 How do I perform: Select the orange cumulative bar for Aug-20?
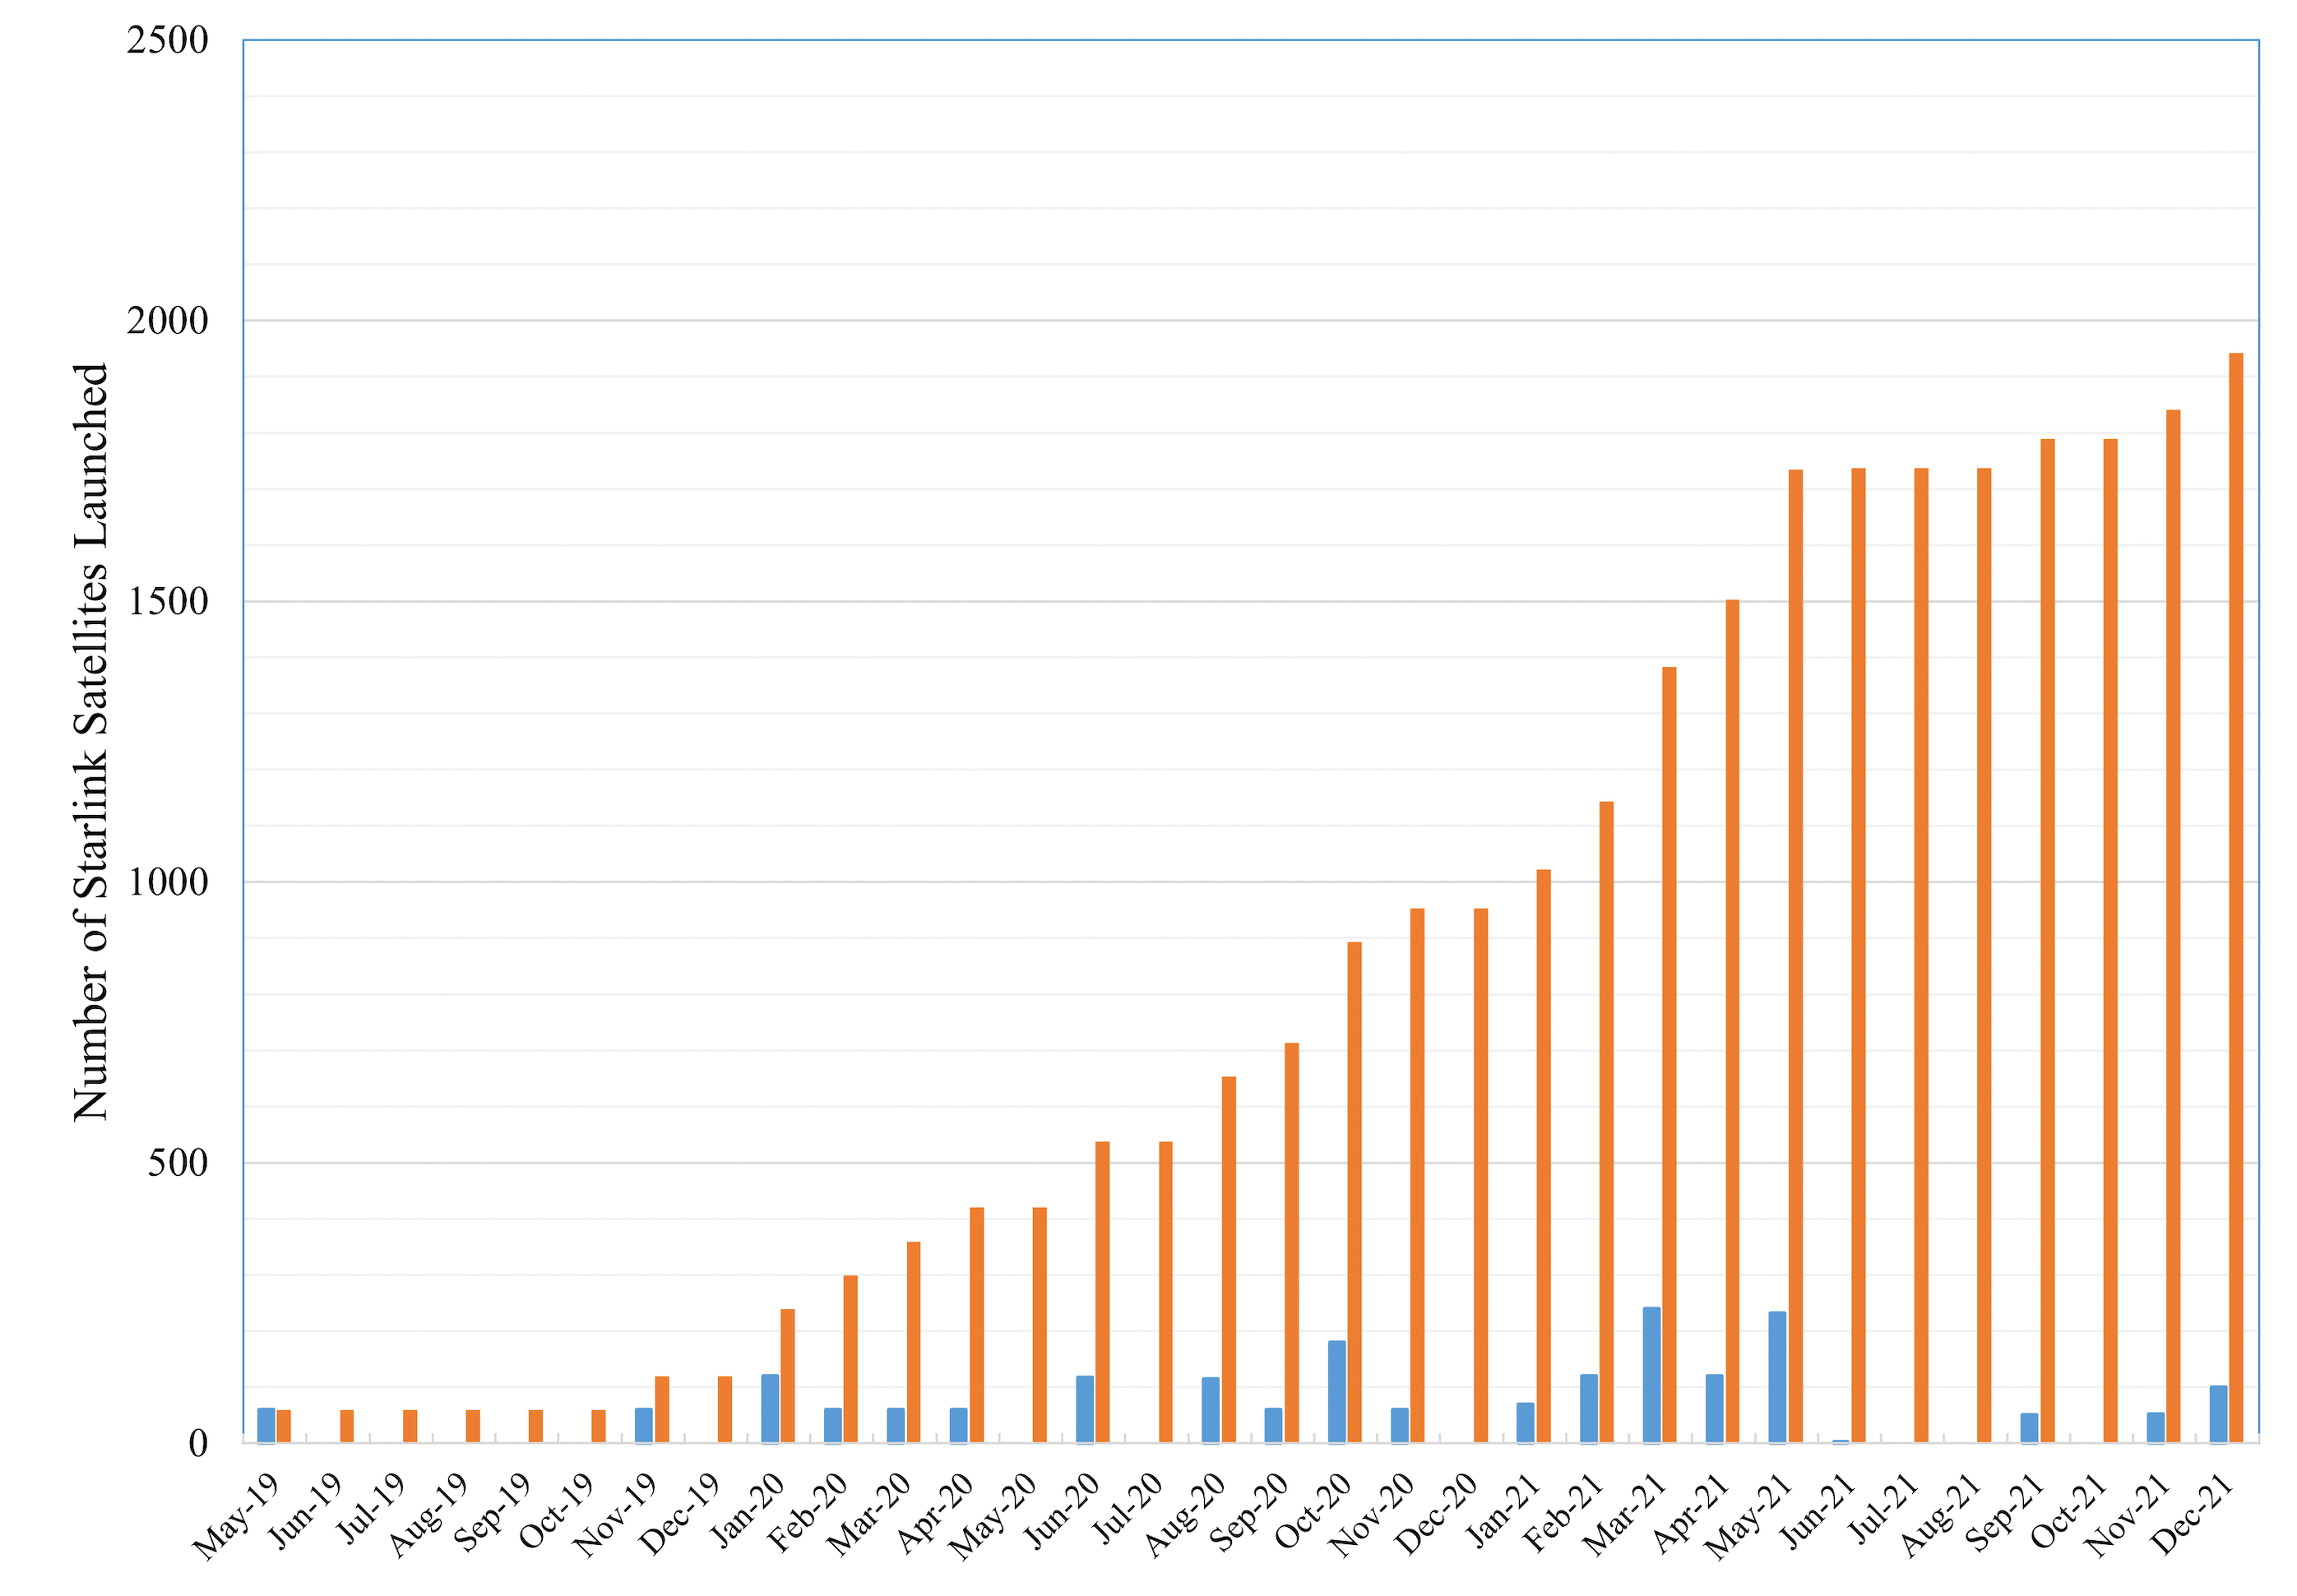tap(1228, 1259)
